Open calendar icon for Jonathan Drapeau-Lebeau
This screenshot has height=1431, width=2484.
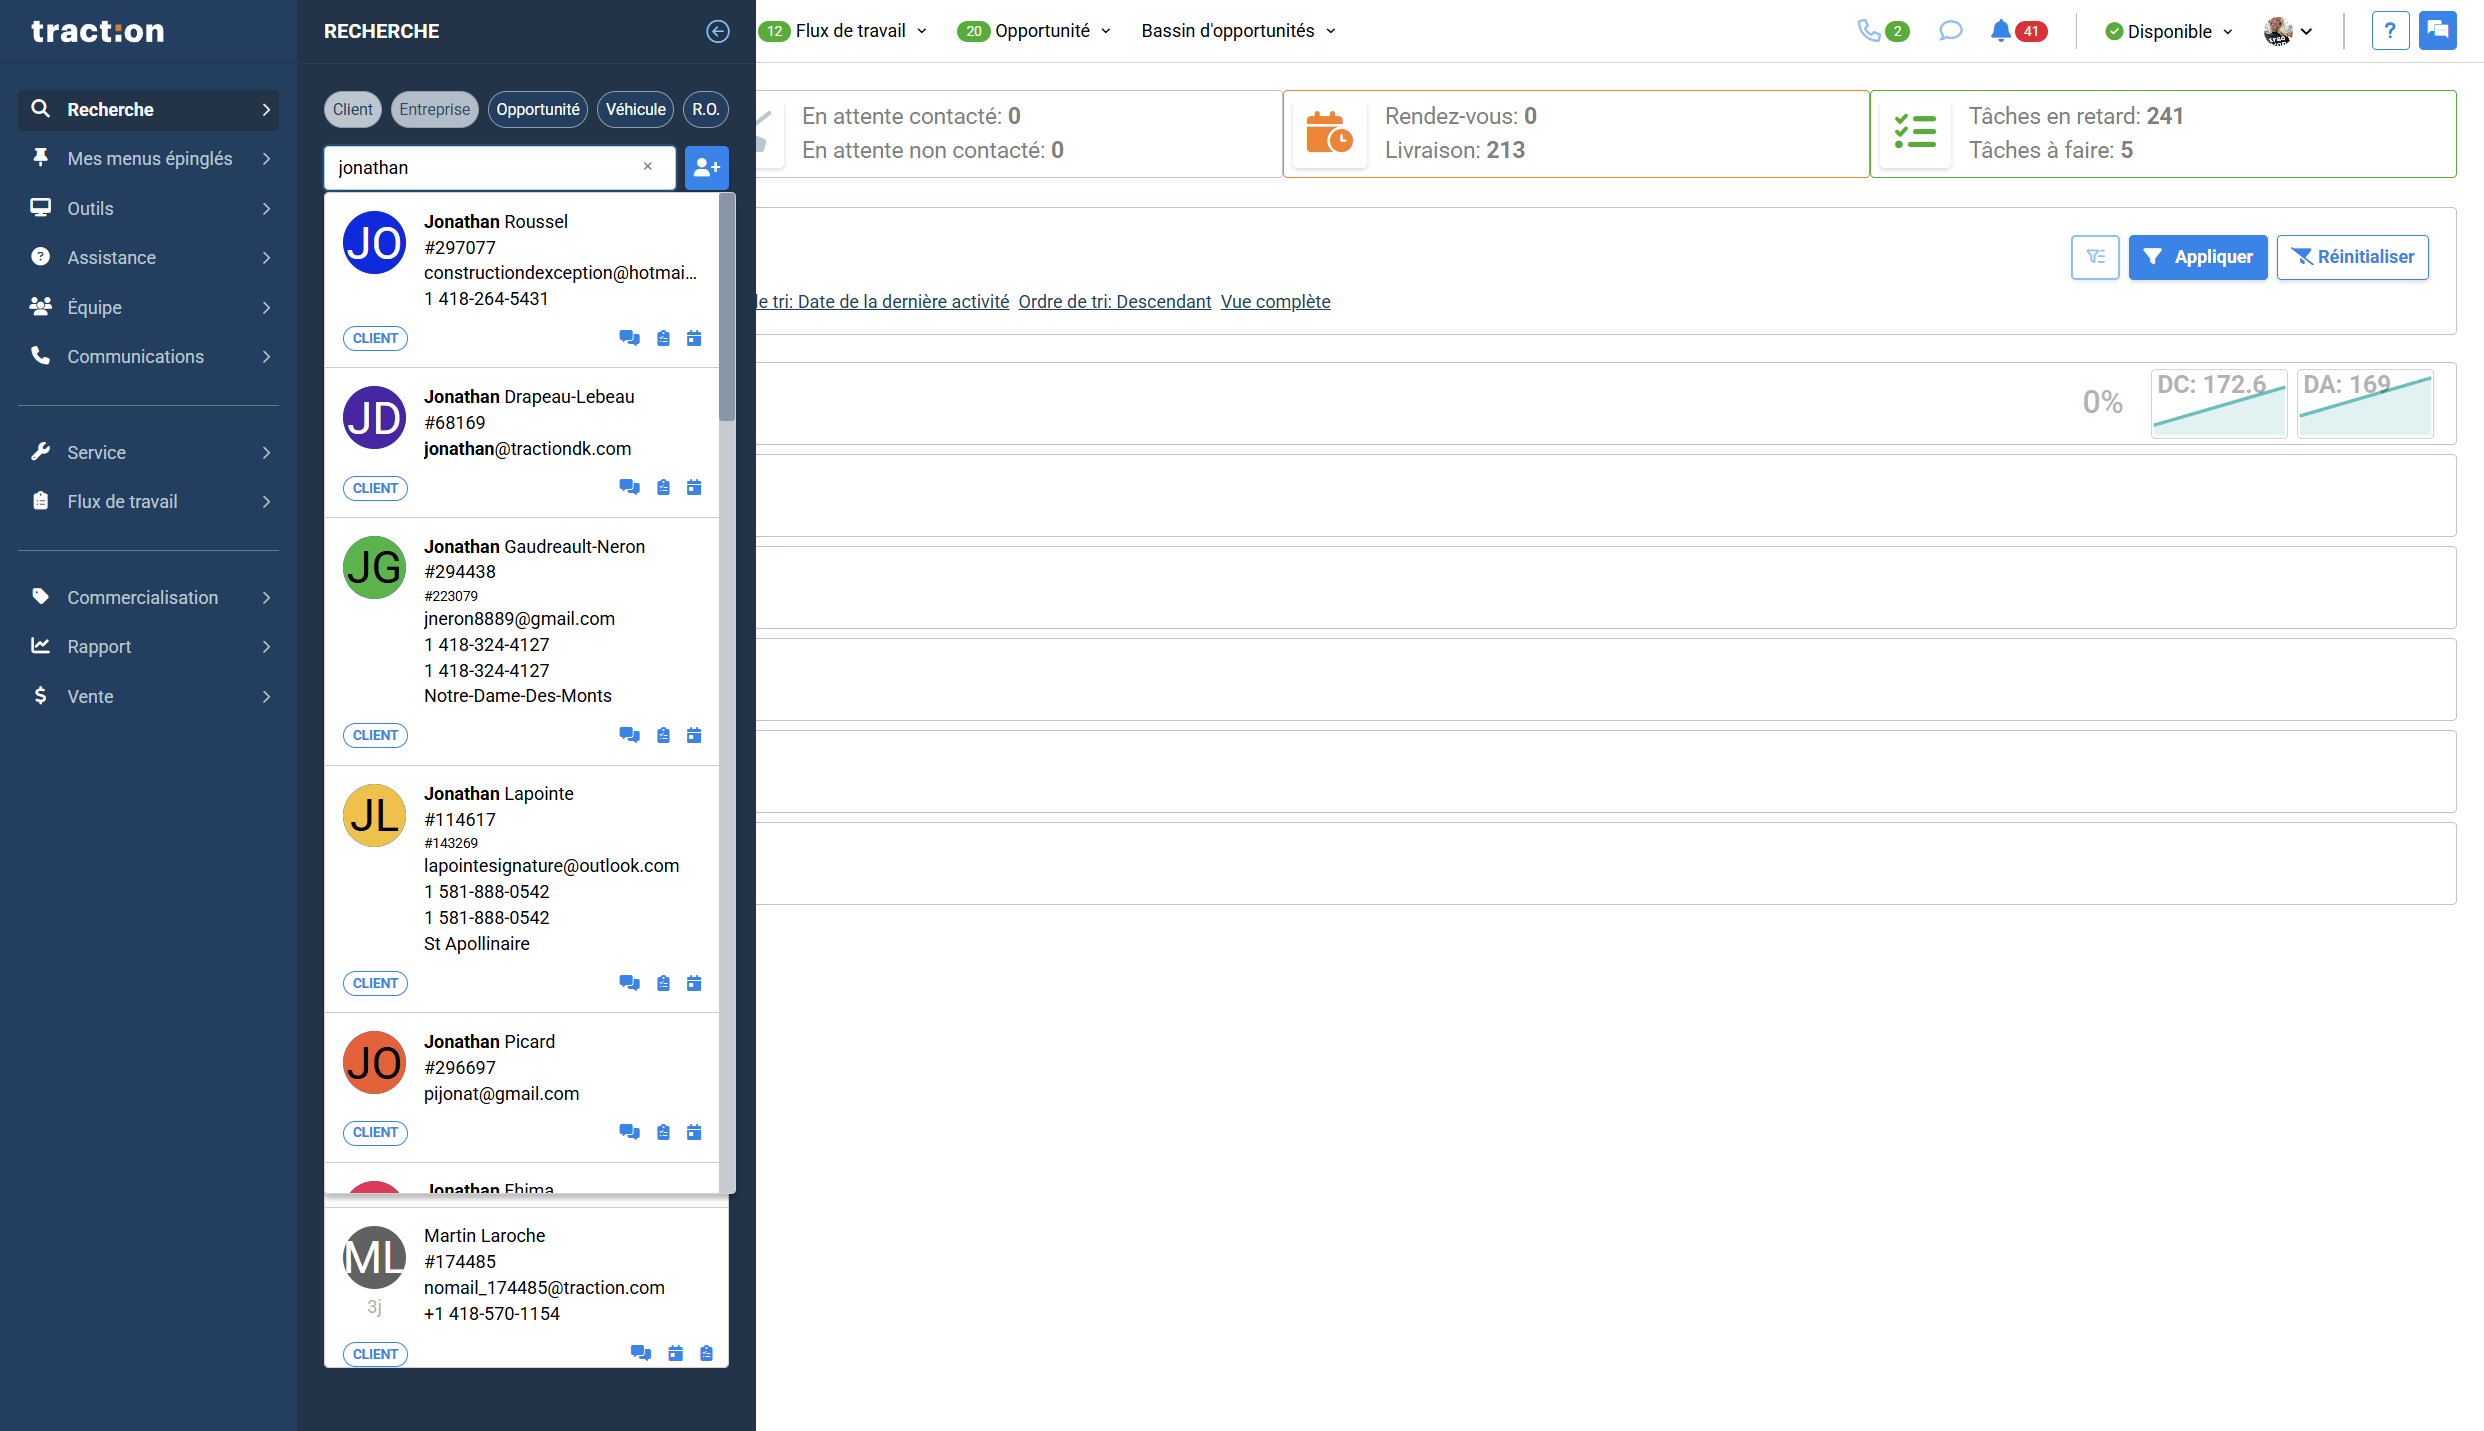click(x=694, y=488)
